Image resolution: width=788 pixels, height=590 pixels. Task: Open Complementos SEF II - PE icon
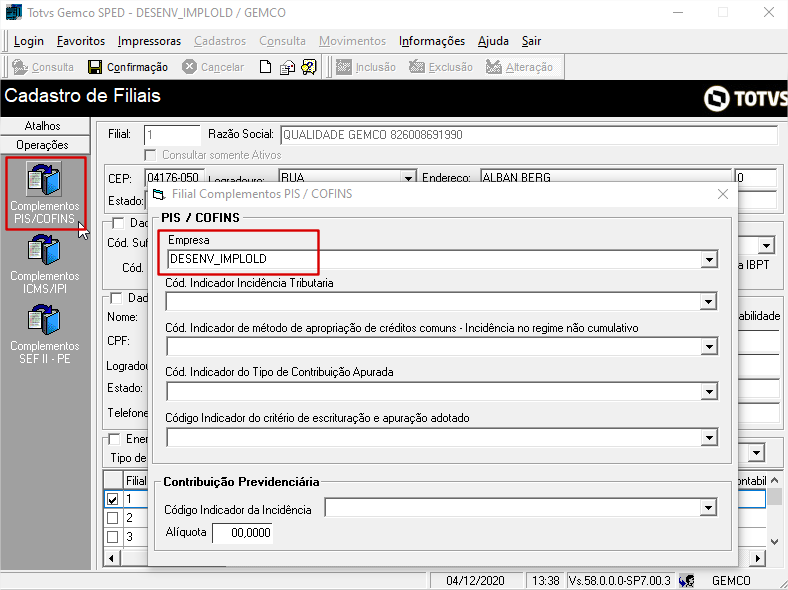point(44,320)
